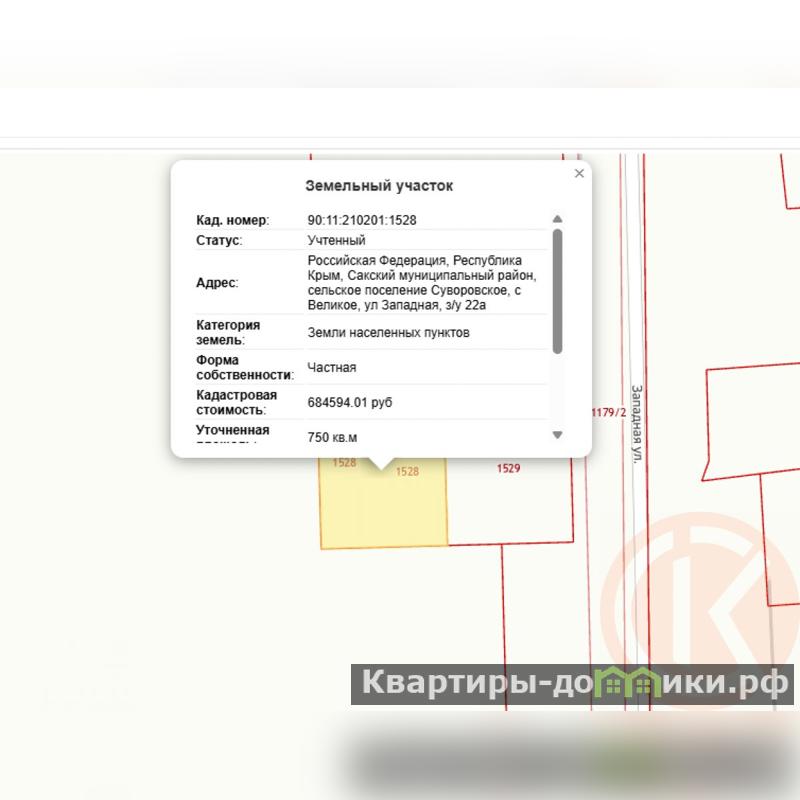Click the Кад. номер field label

coord(233,220)
